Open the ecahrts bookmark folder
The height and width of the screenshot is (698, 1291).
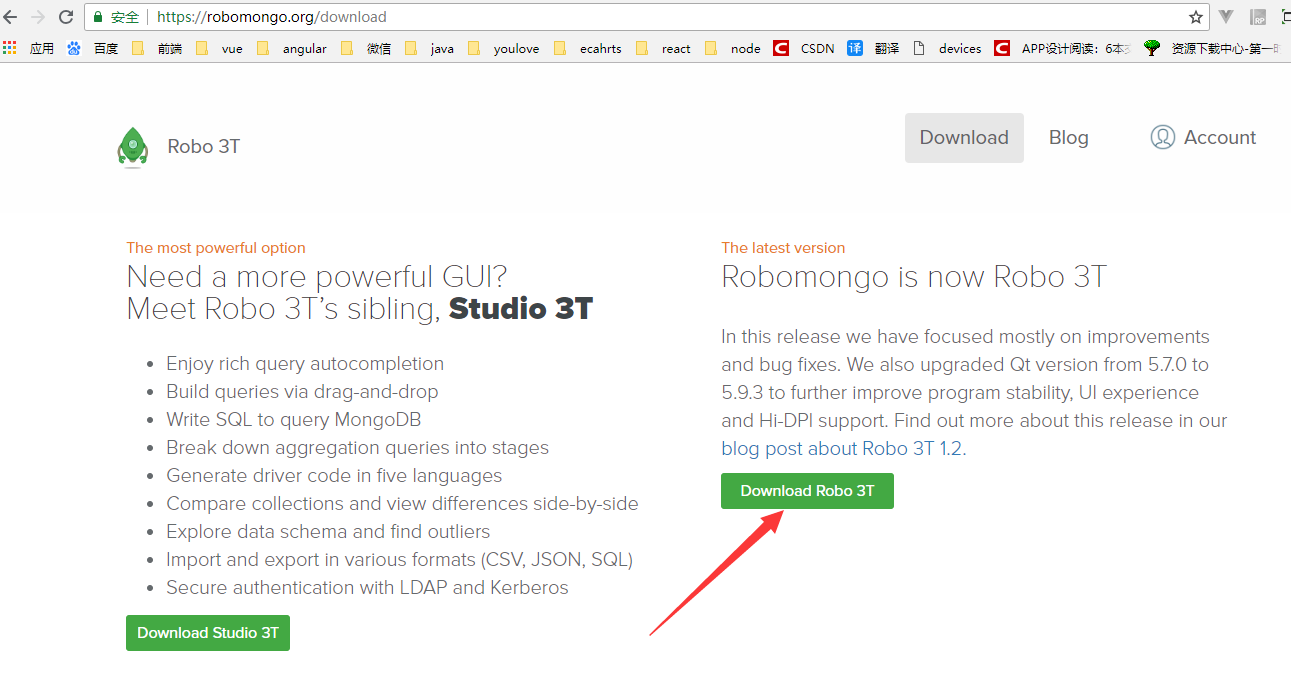point(588,48)
